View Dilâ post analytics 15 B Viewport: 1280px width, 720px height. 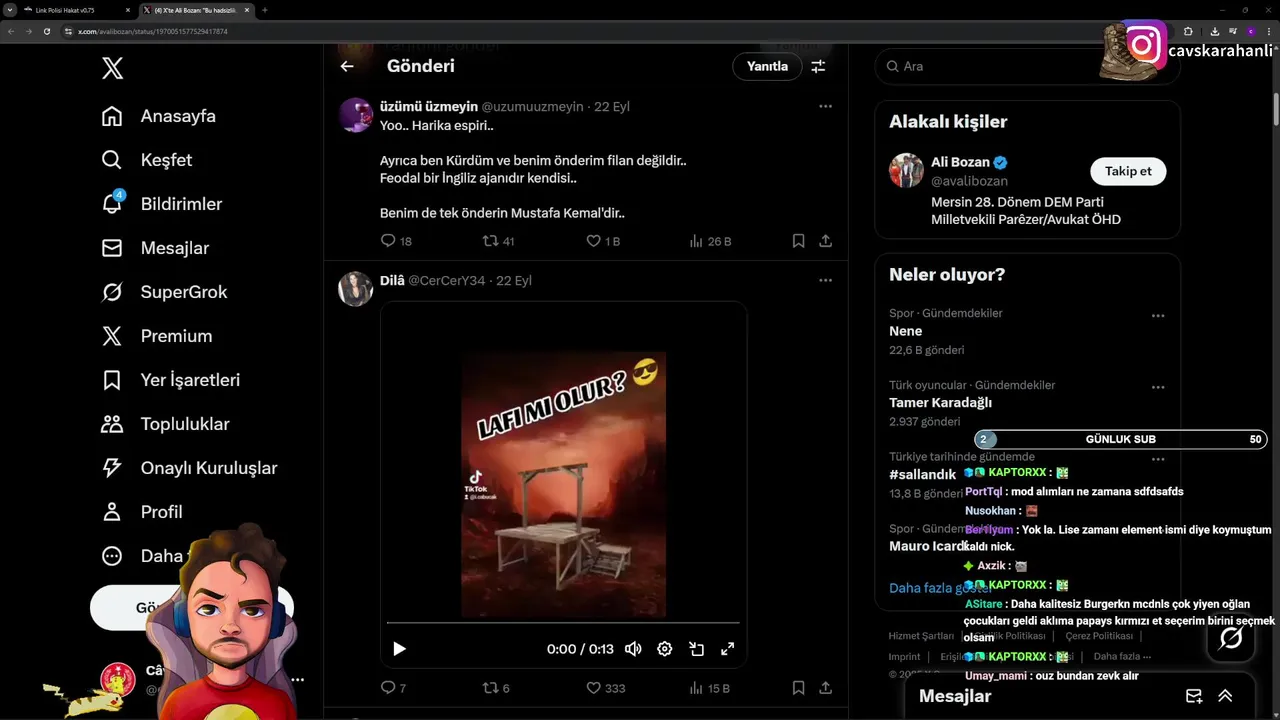pos(710,688)
